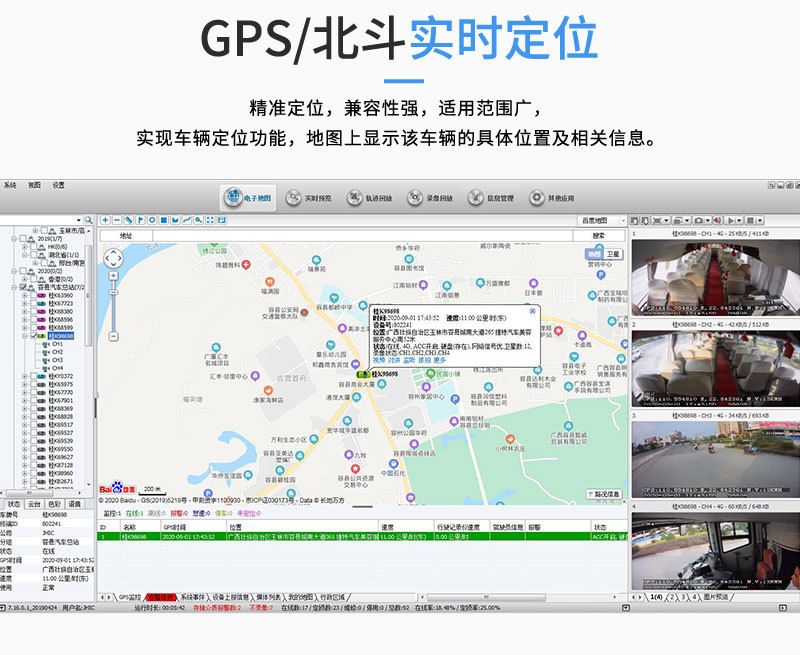Click the camera snapshot icon in video toolbar

coord(699,220)
